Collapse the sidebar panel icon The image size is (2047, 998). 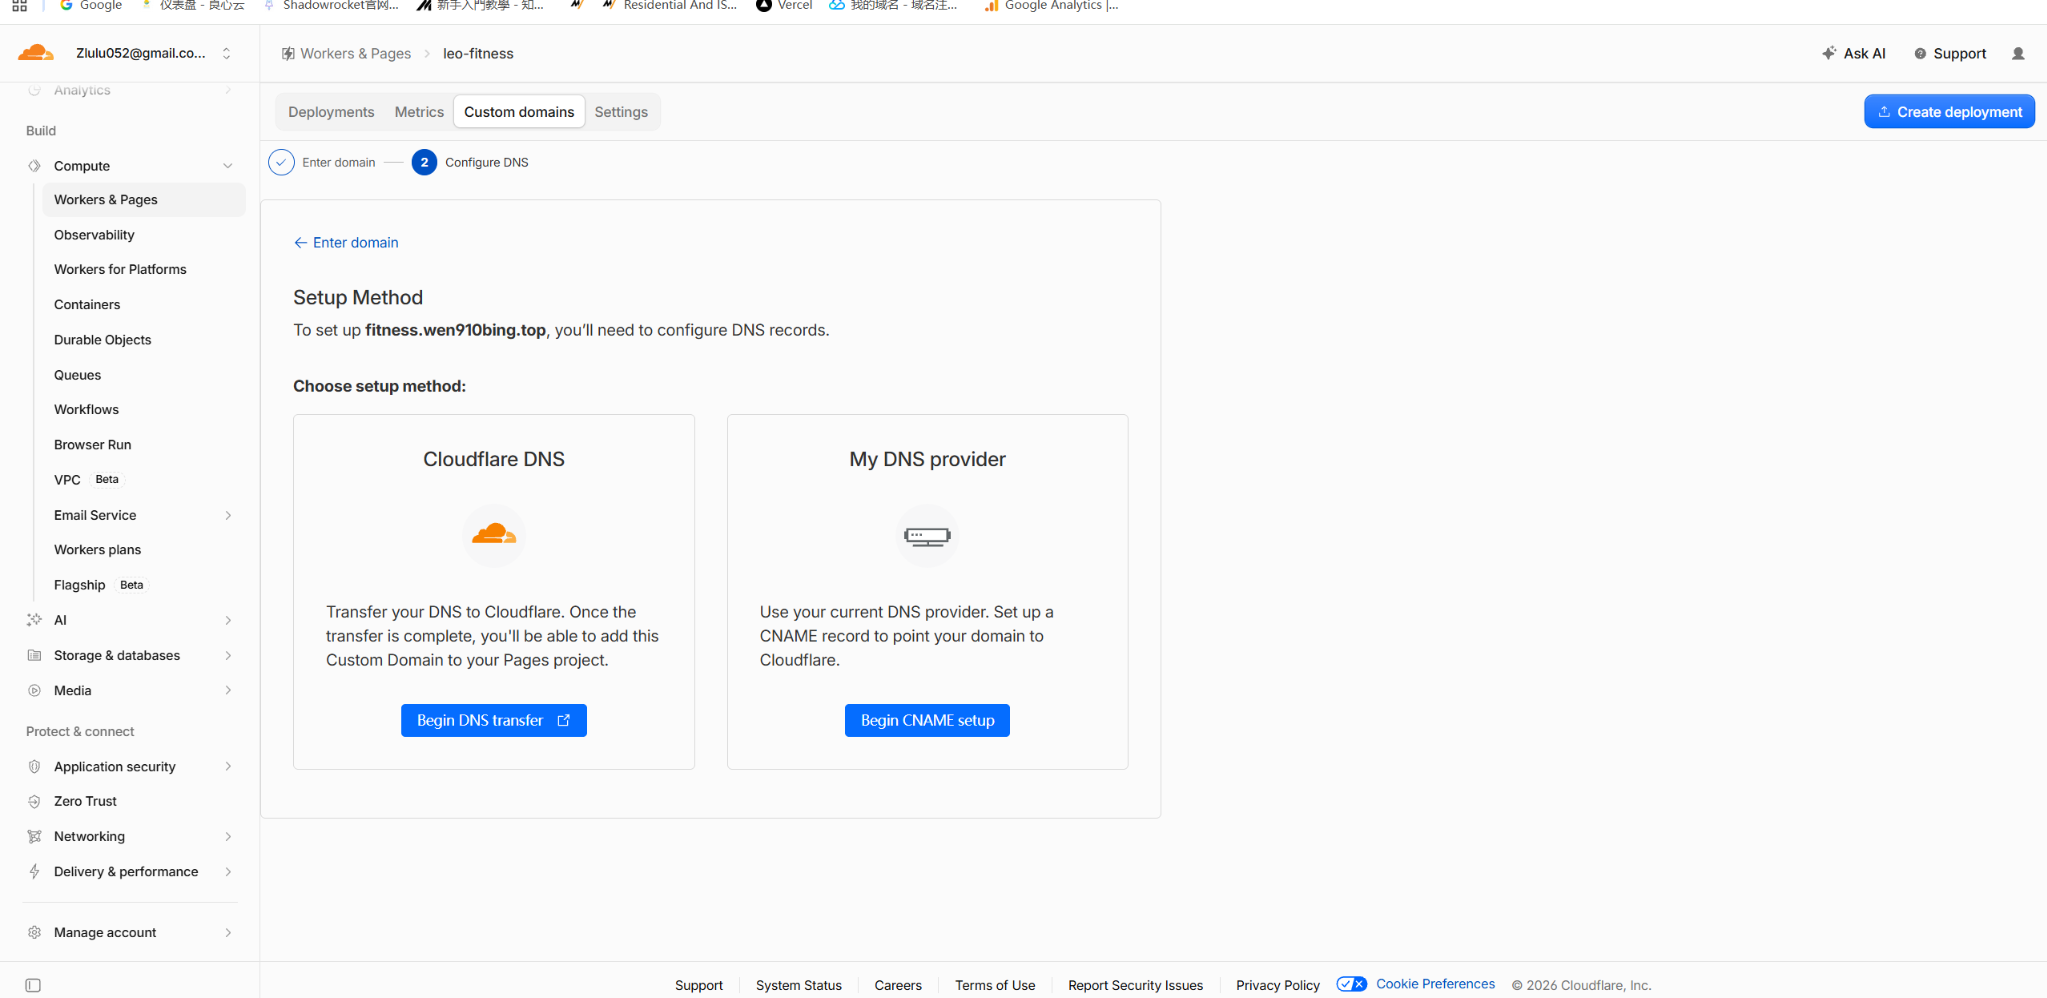(x=33, y=985)
